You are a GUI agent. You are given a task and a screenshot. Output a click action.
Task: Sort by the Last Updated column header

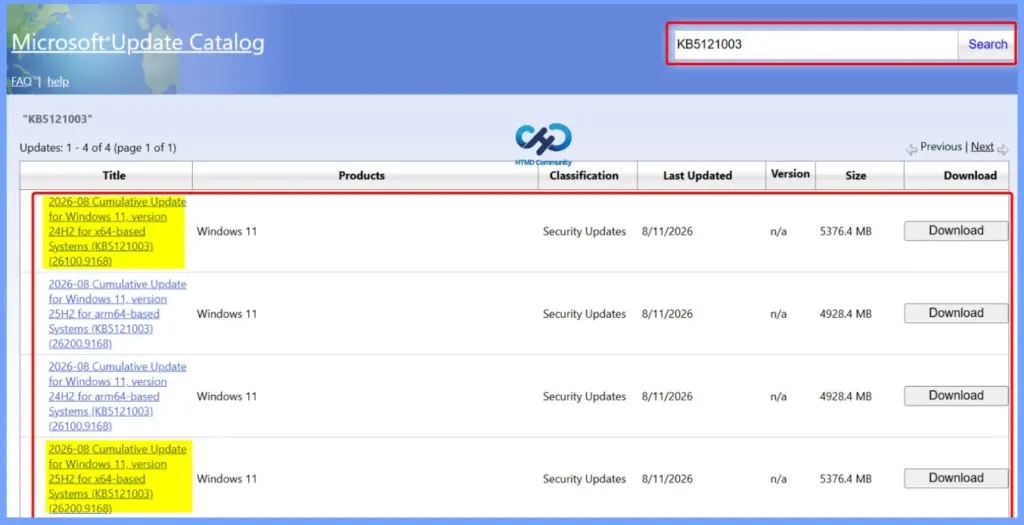point(697,176)
